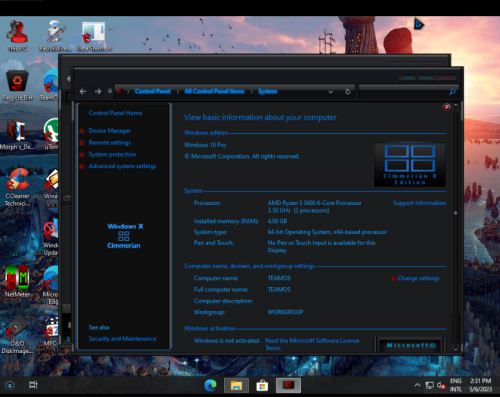Click the ENG INTL language indicator

tap(456, 385)
